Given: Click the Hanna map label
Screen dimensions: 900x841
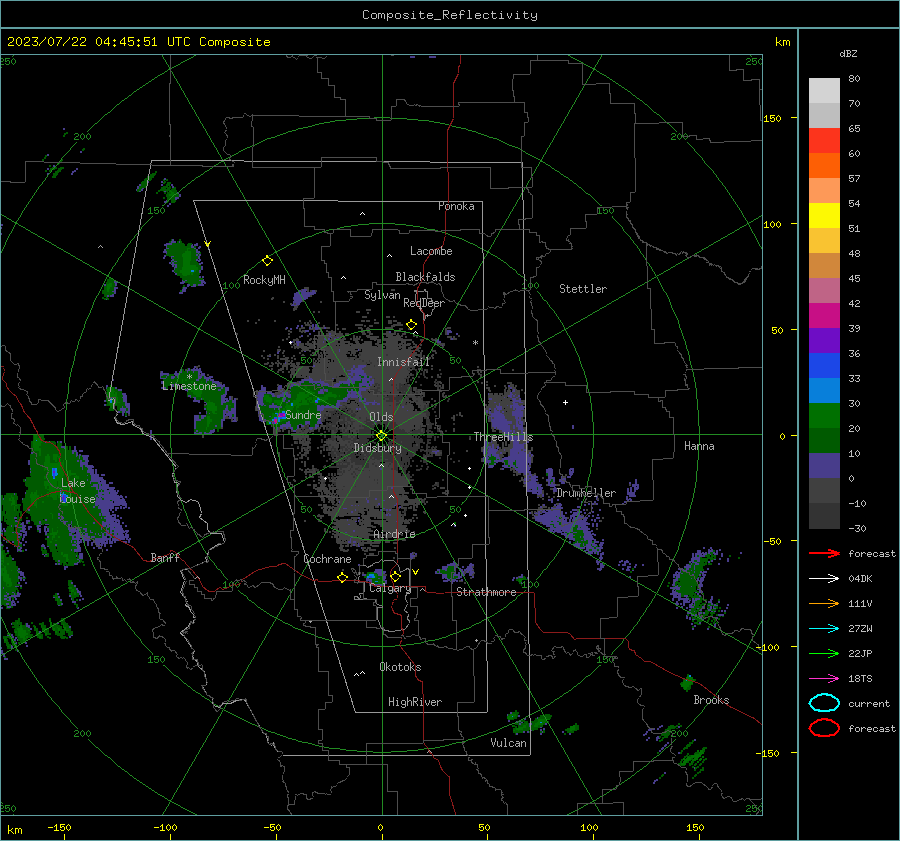Looking at the screenshot, I should pos(699,446).
